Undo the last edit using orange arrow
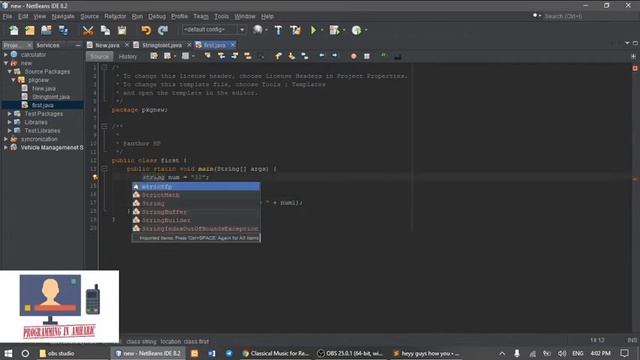The height and width of the screenshot is (360, 640). (x=146, y=30)
